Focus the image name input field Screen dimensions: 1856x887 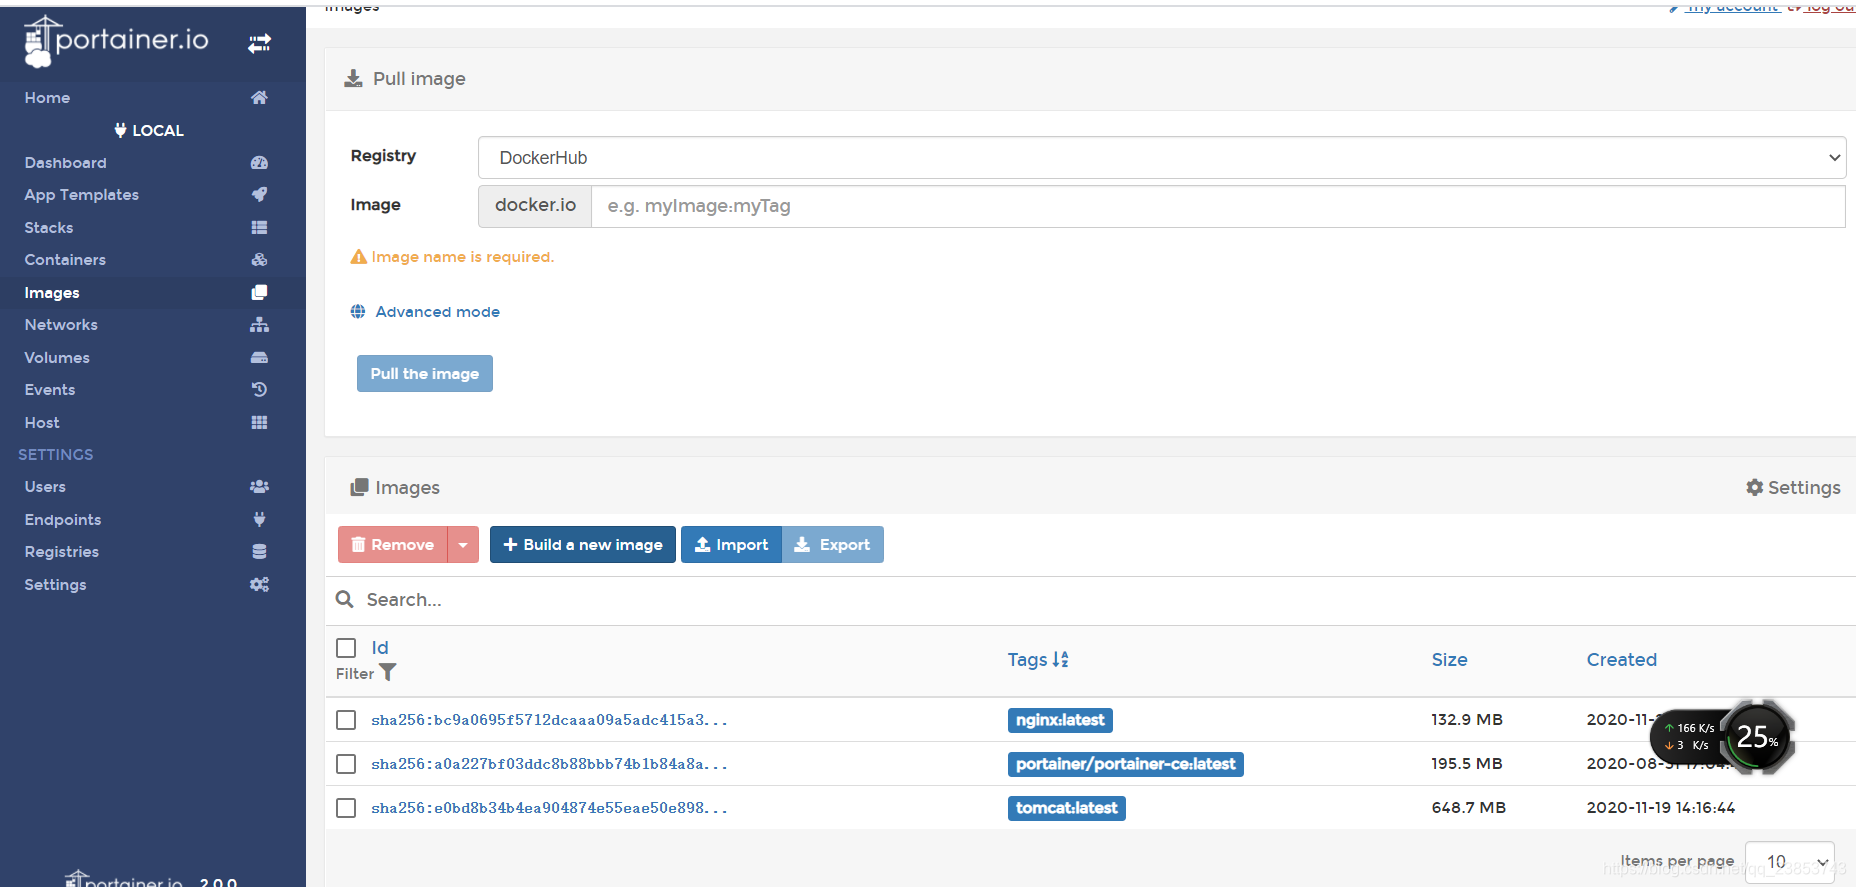point(1218,206)
